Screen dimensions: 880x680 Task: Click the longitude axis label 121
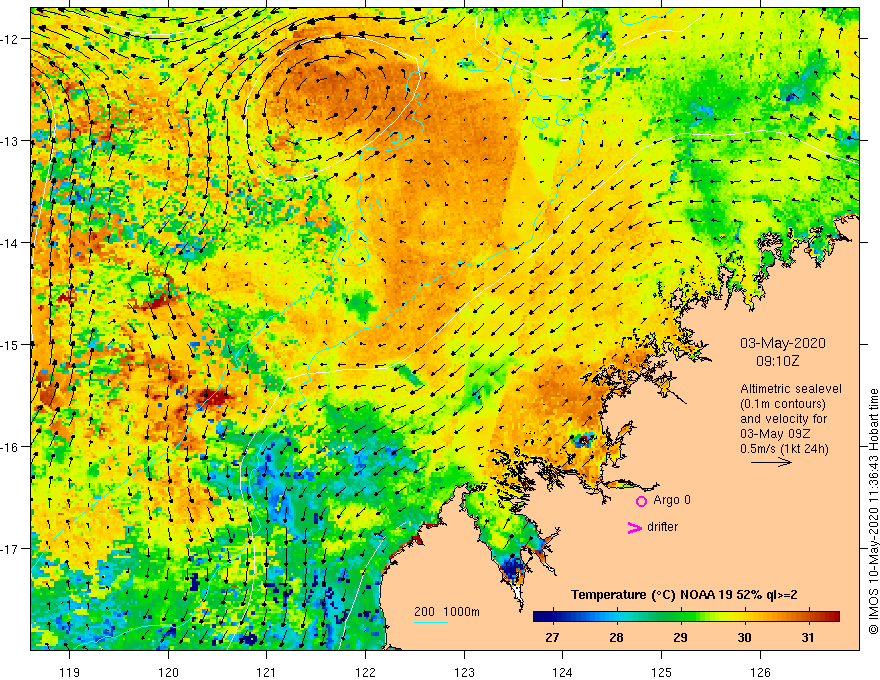(x=267, y=672)
